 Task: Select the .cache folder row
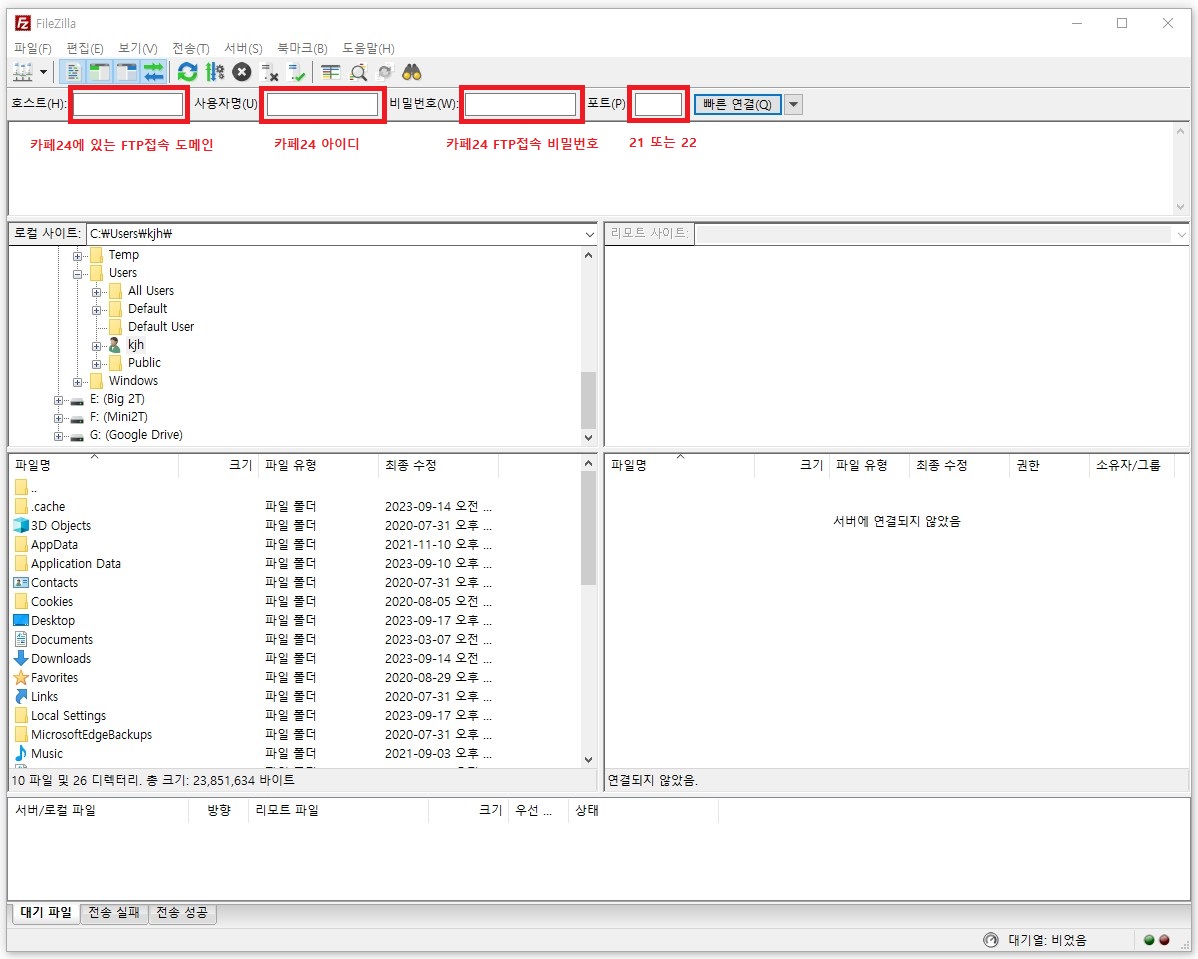tap(295, 506)
